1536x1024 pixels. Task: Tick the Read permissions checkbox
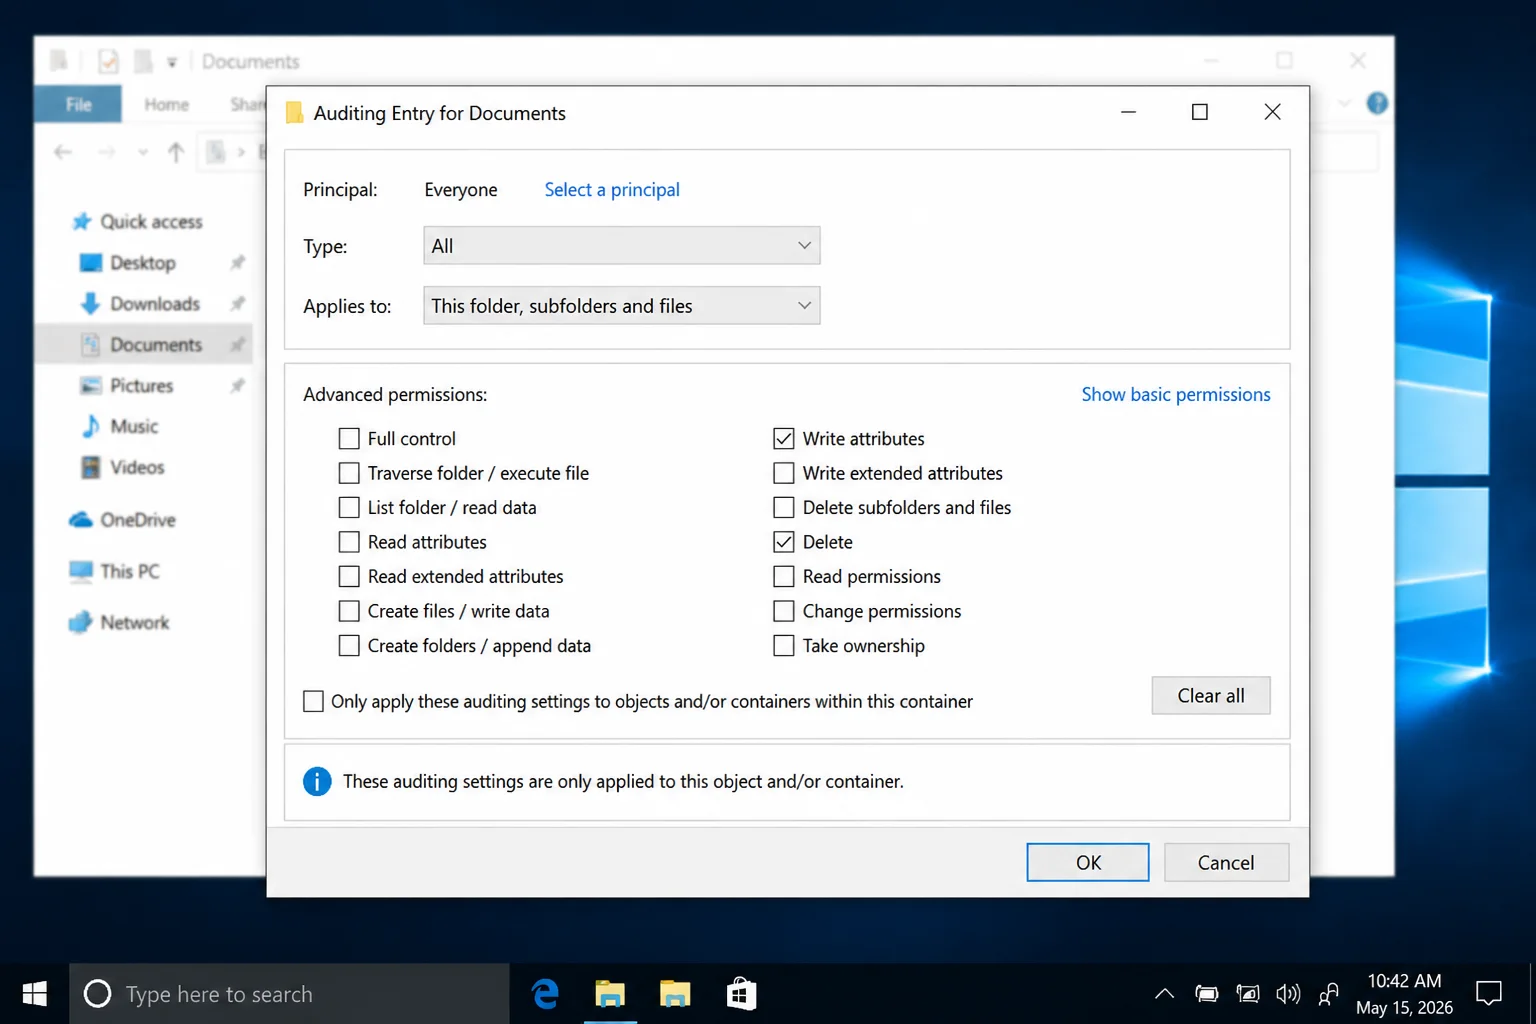click(x=784, y=576)
